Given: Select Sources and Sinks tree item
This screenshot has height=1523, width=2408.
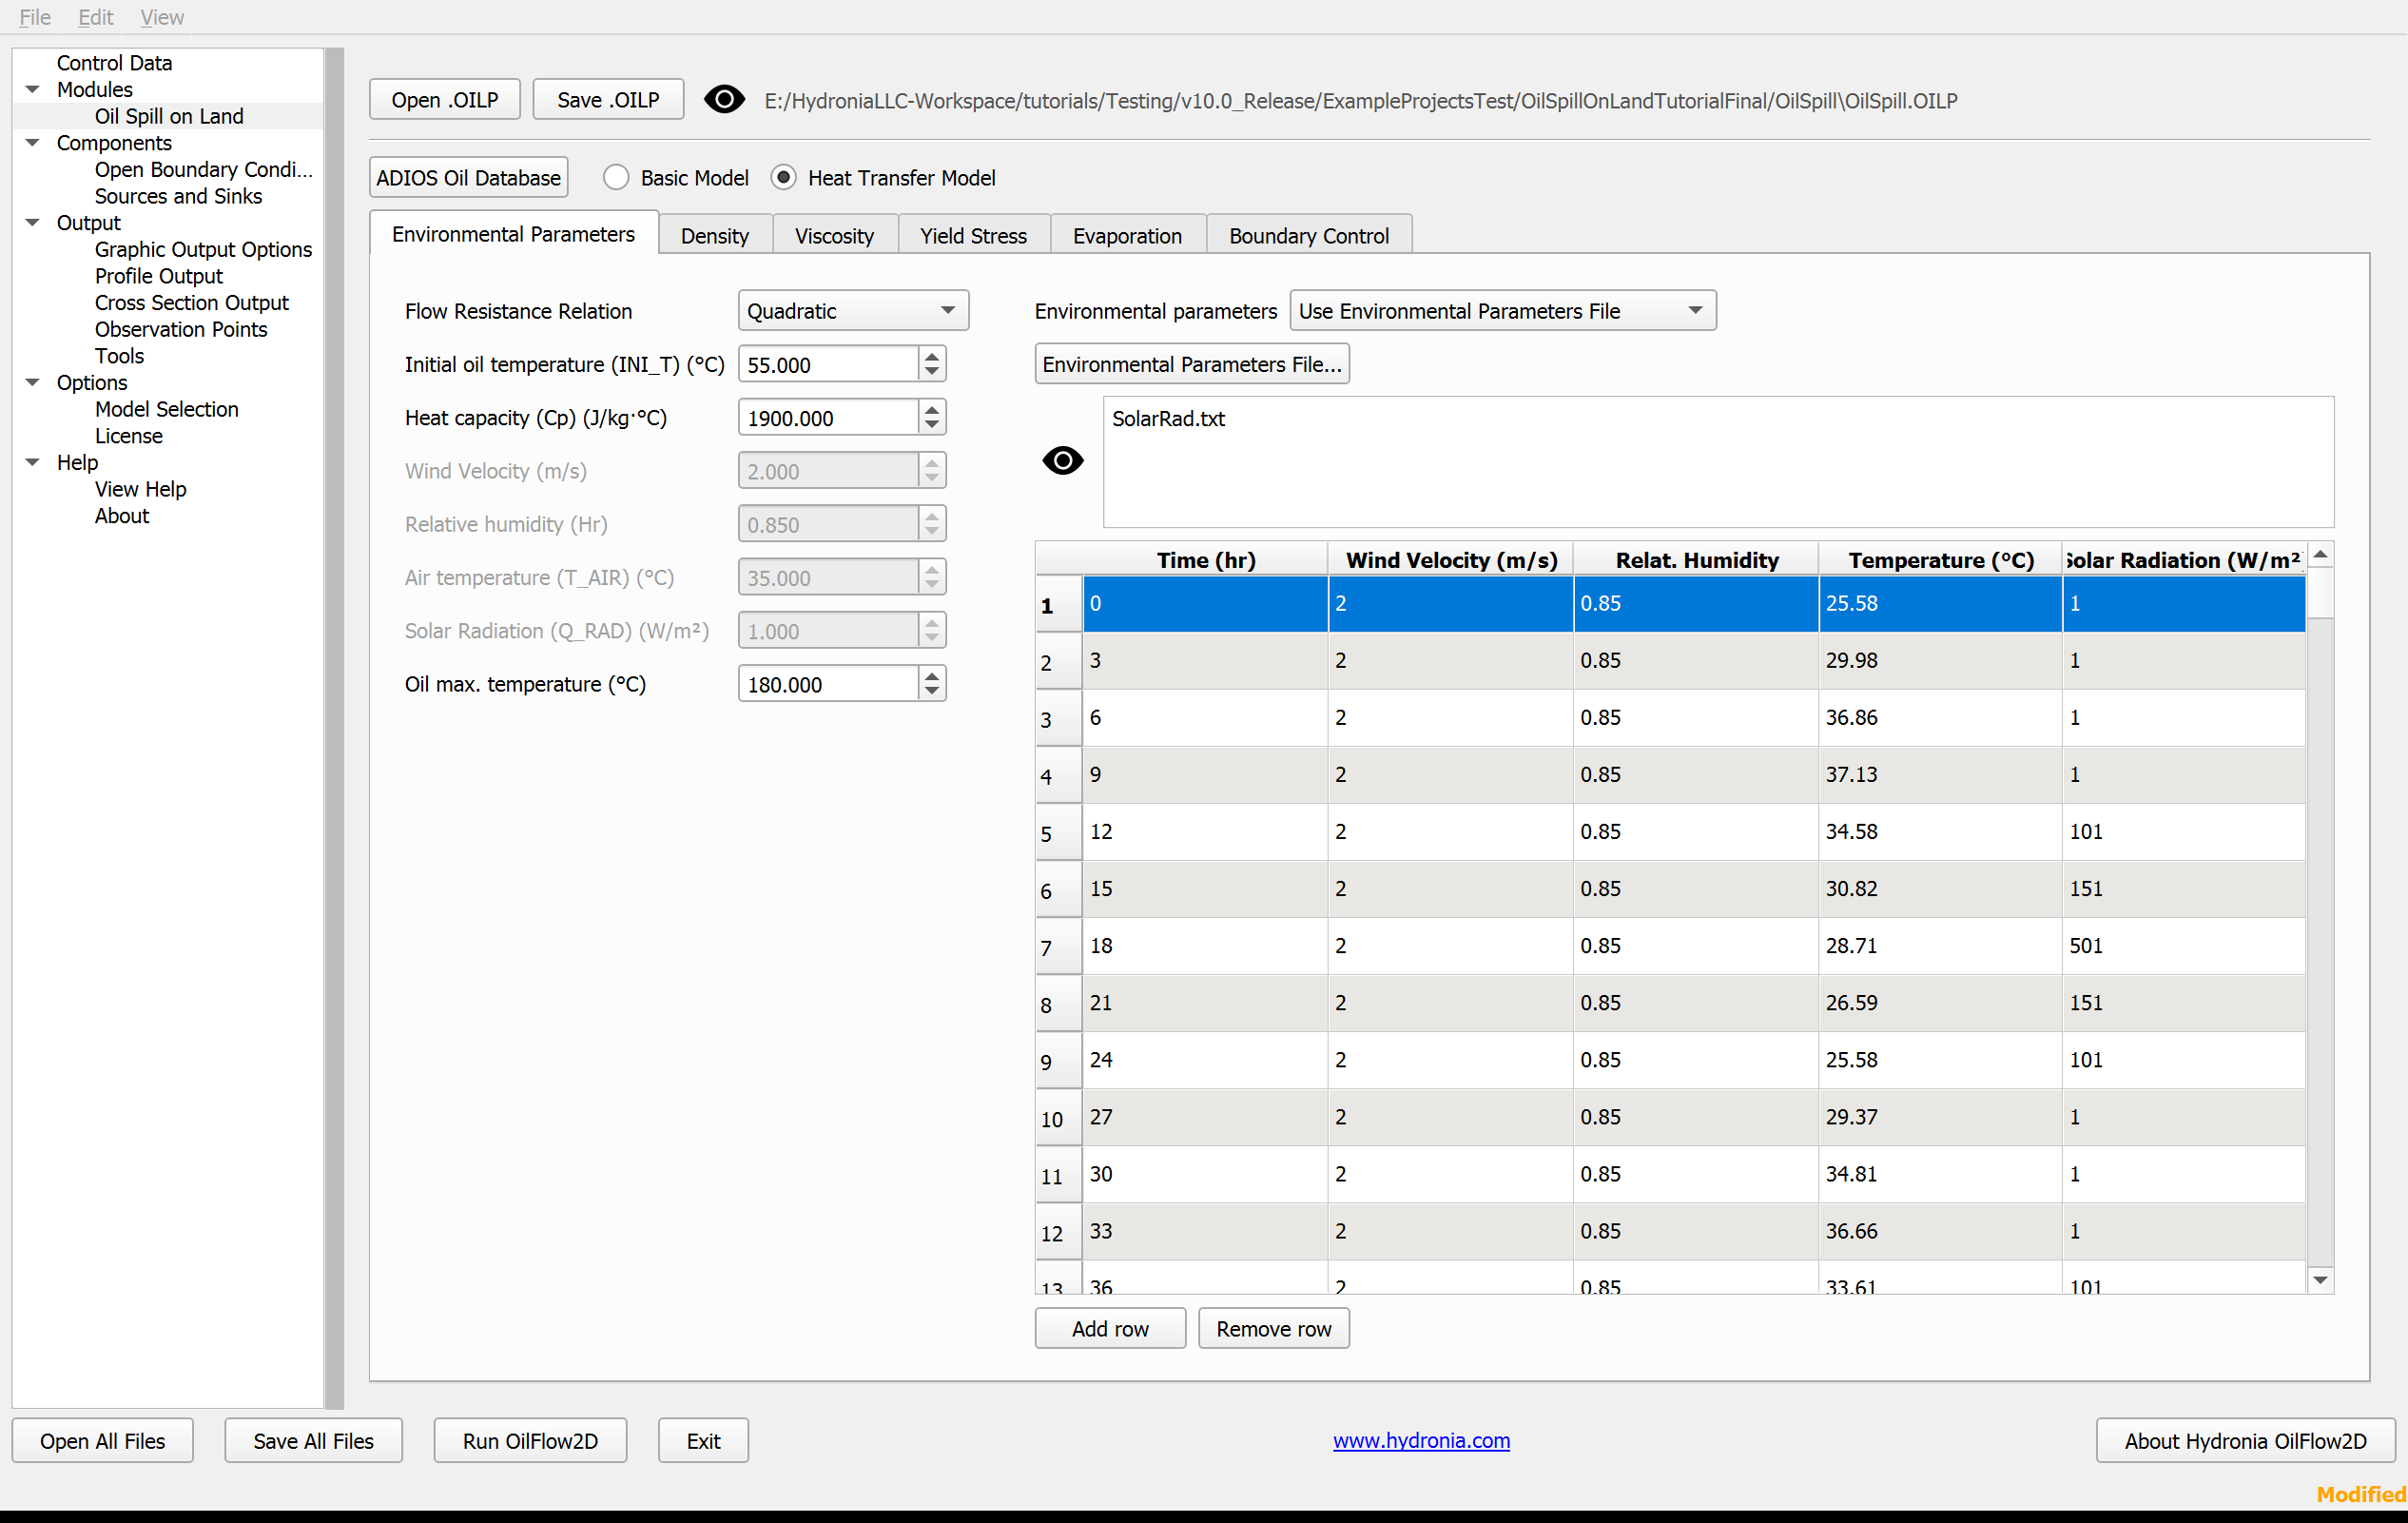Looking at the screenshot, I should (x=178, y=197).
